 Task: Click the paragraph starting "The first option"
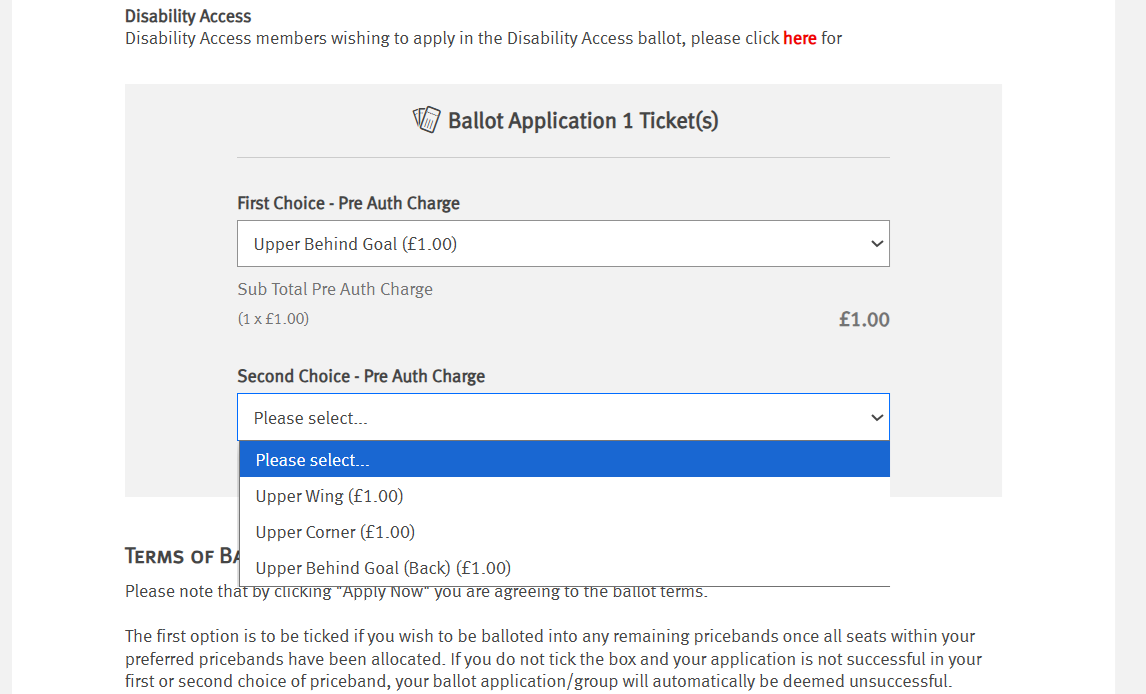pos(550,659)
